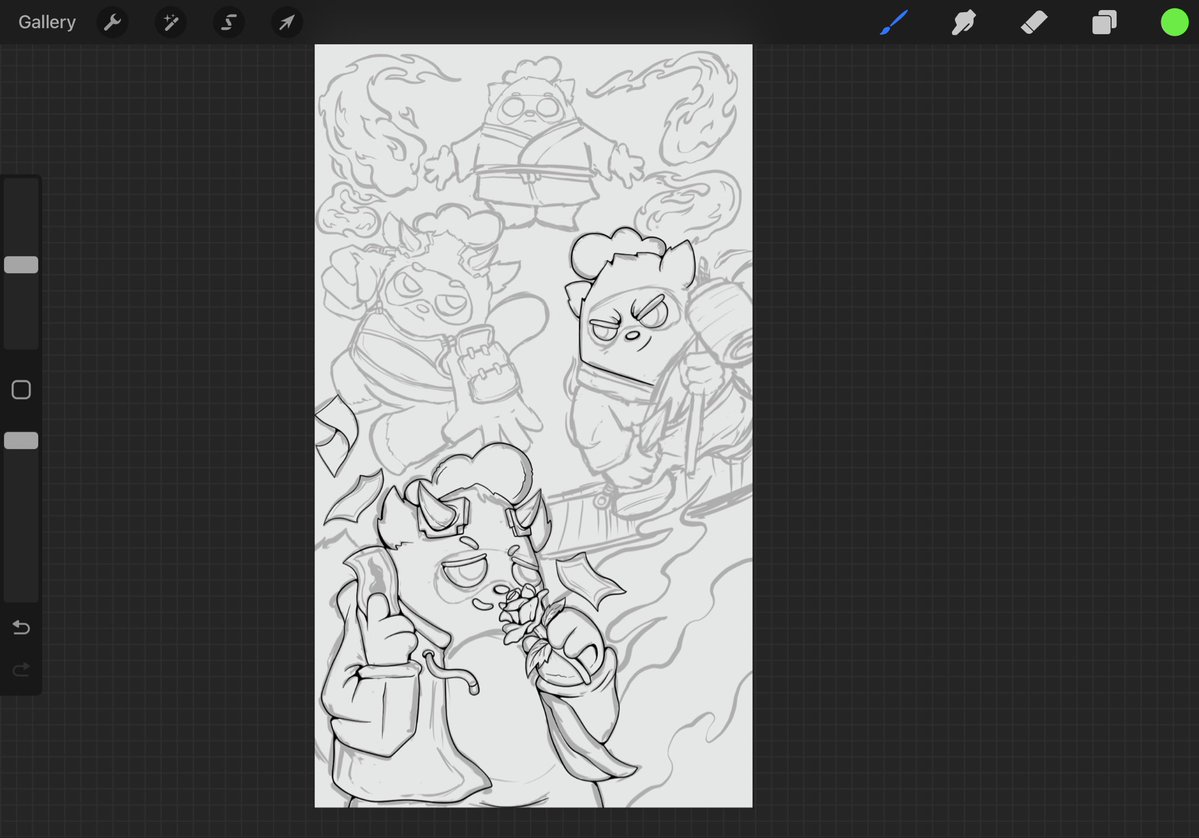Select the Eraser tool
The height and width of the screenshot is (838, 1199).
(1034, 22)
